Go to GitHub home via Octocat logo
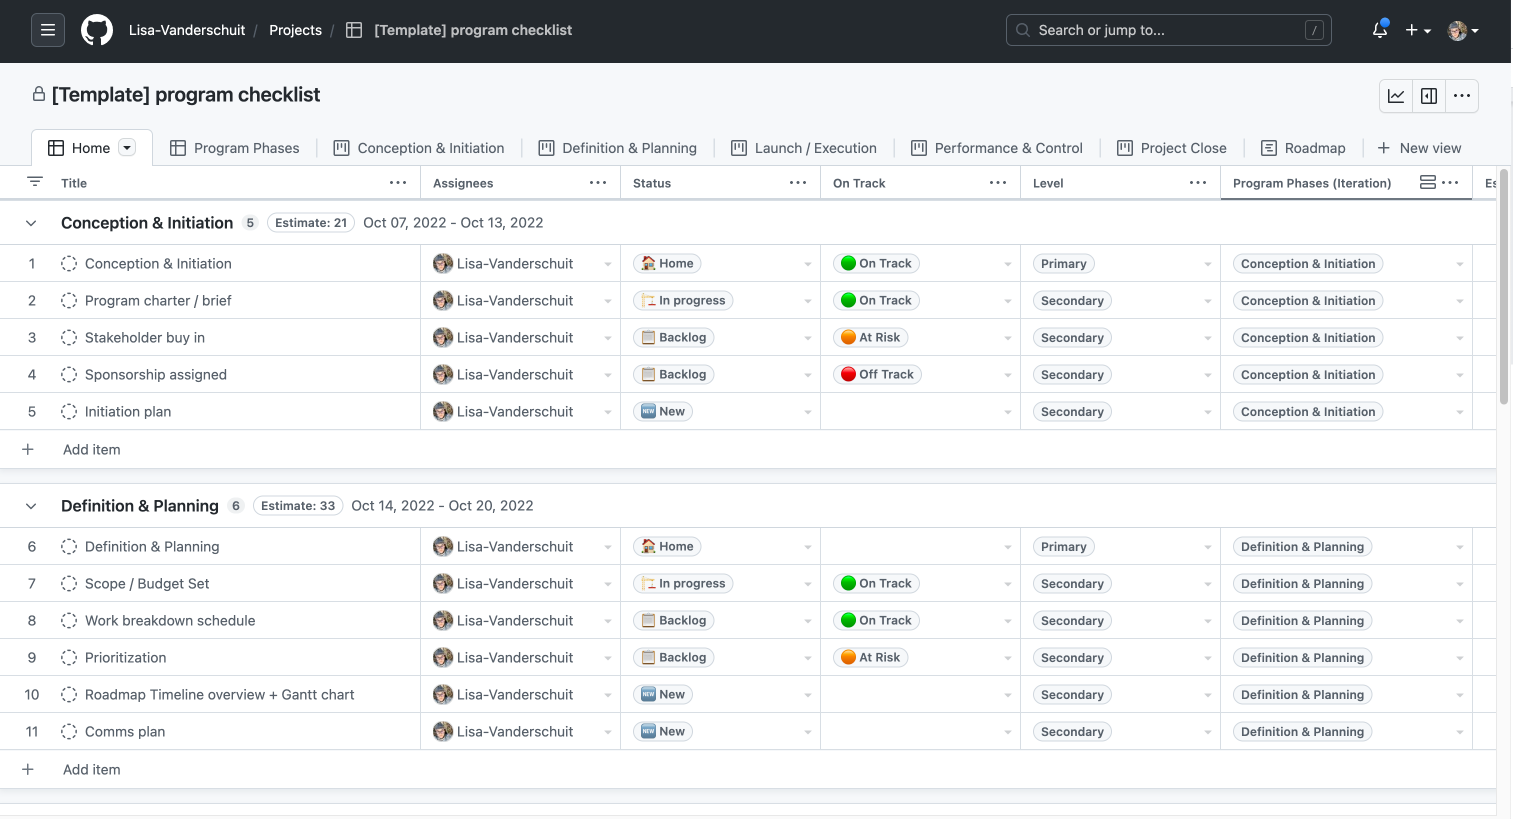 coord(97,30)
